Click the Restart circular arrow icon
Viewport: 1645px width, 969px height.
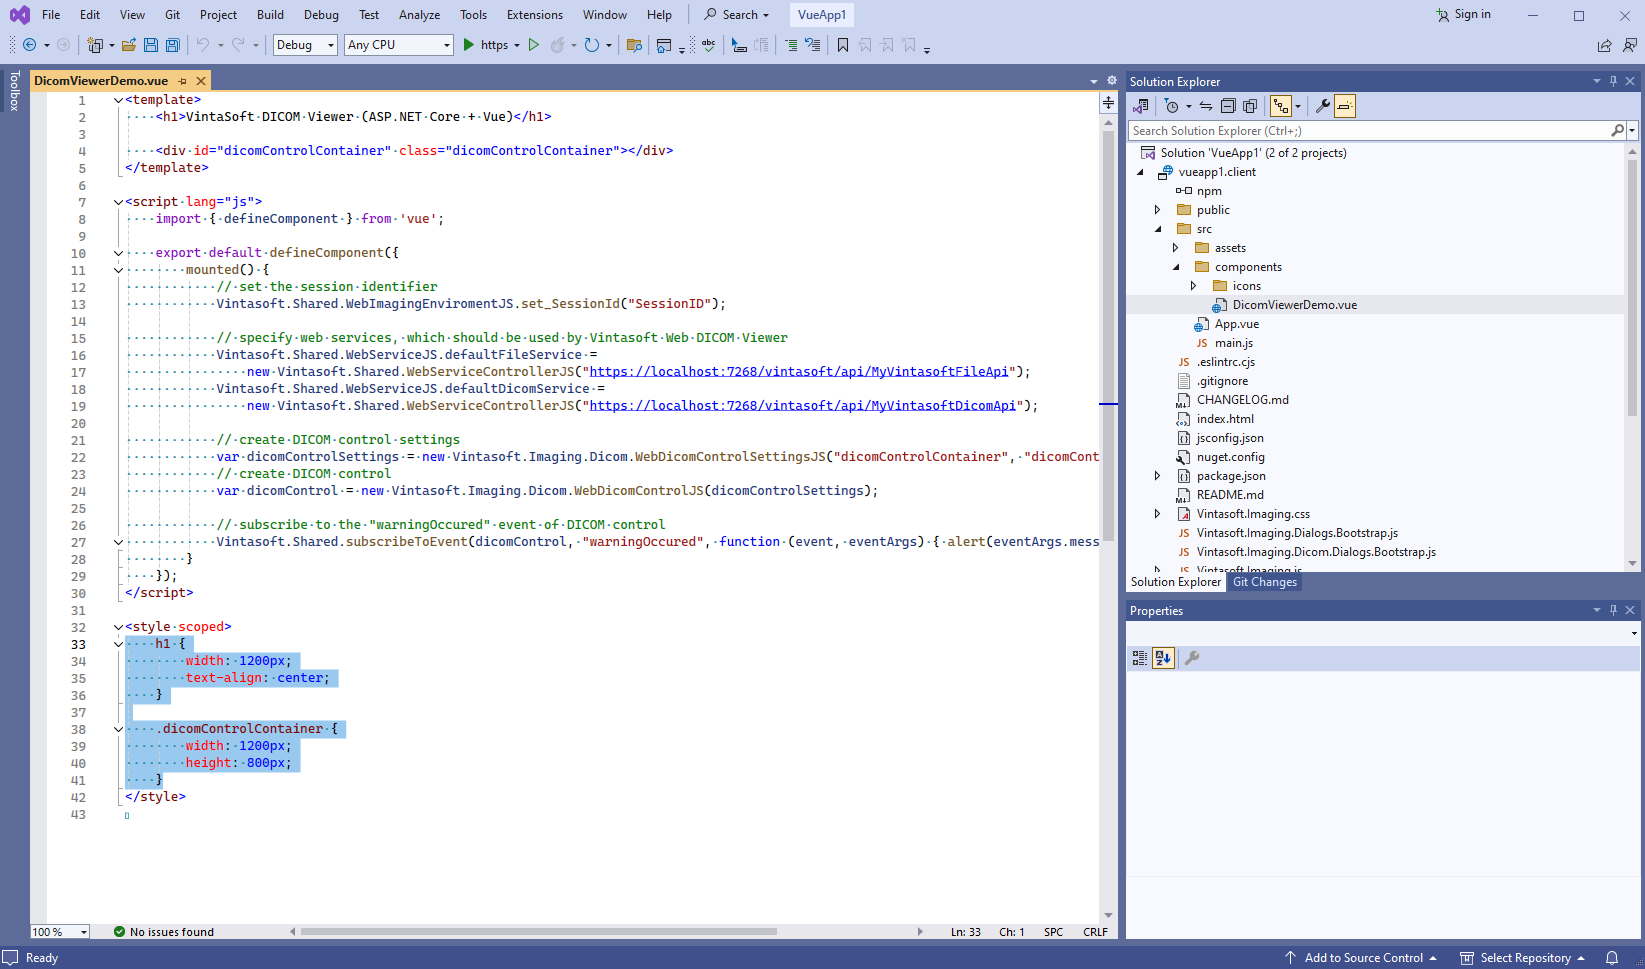click(x=592, y=45)
